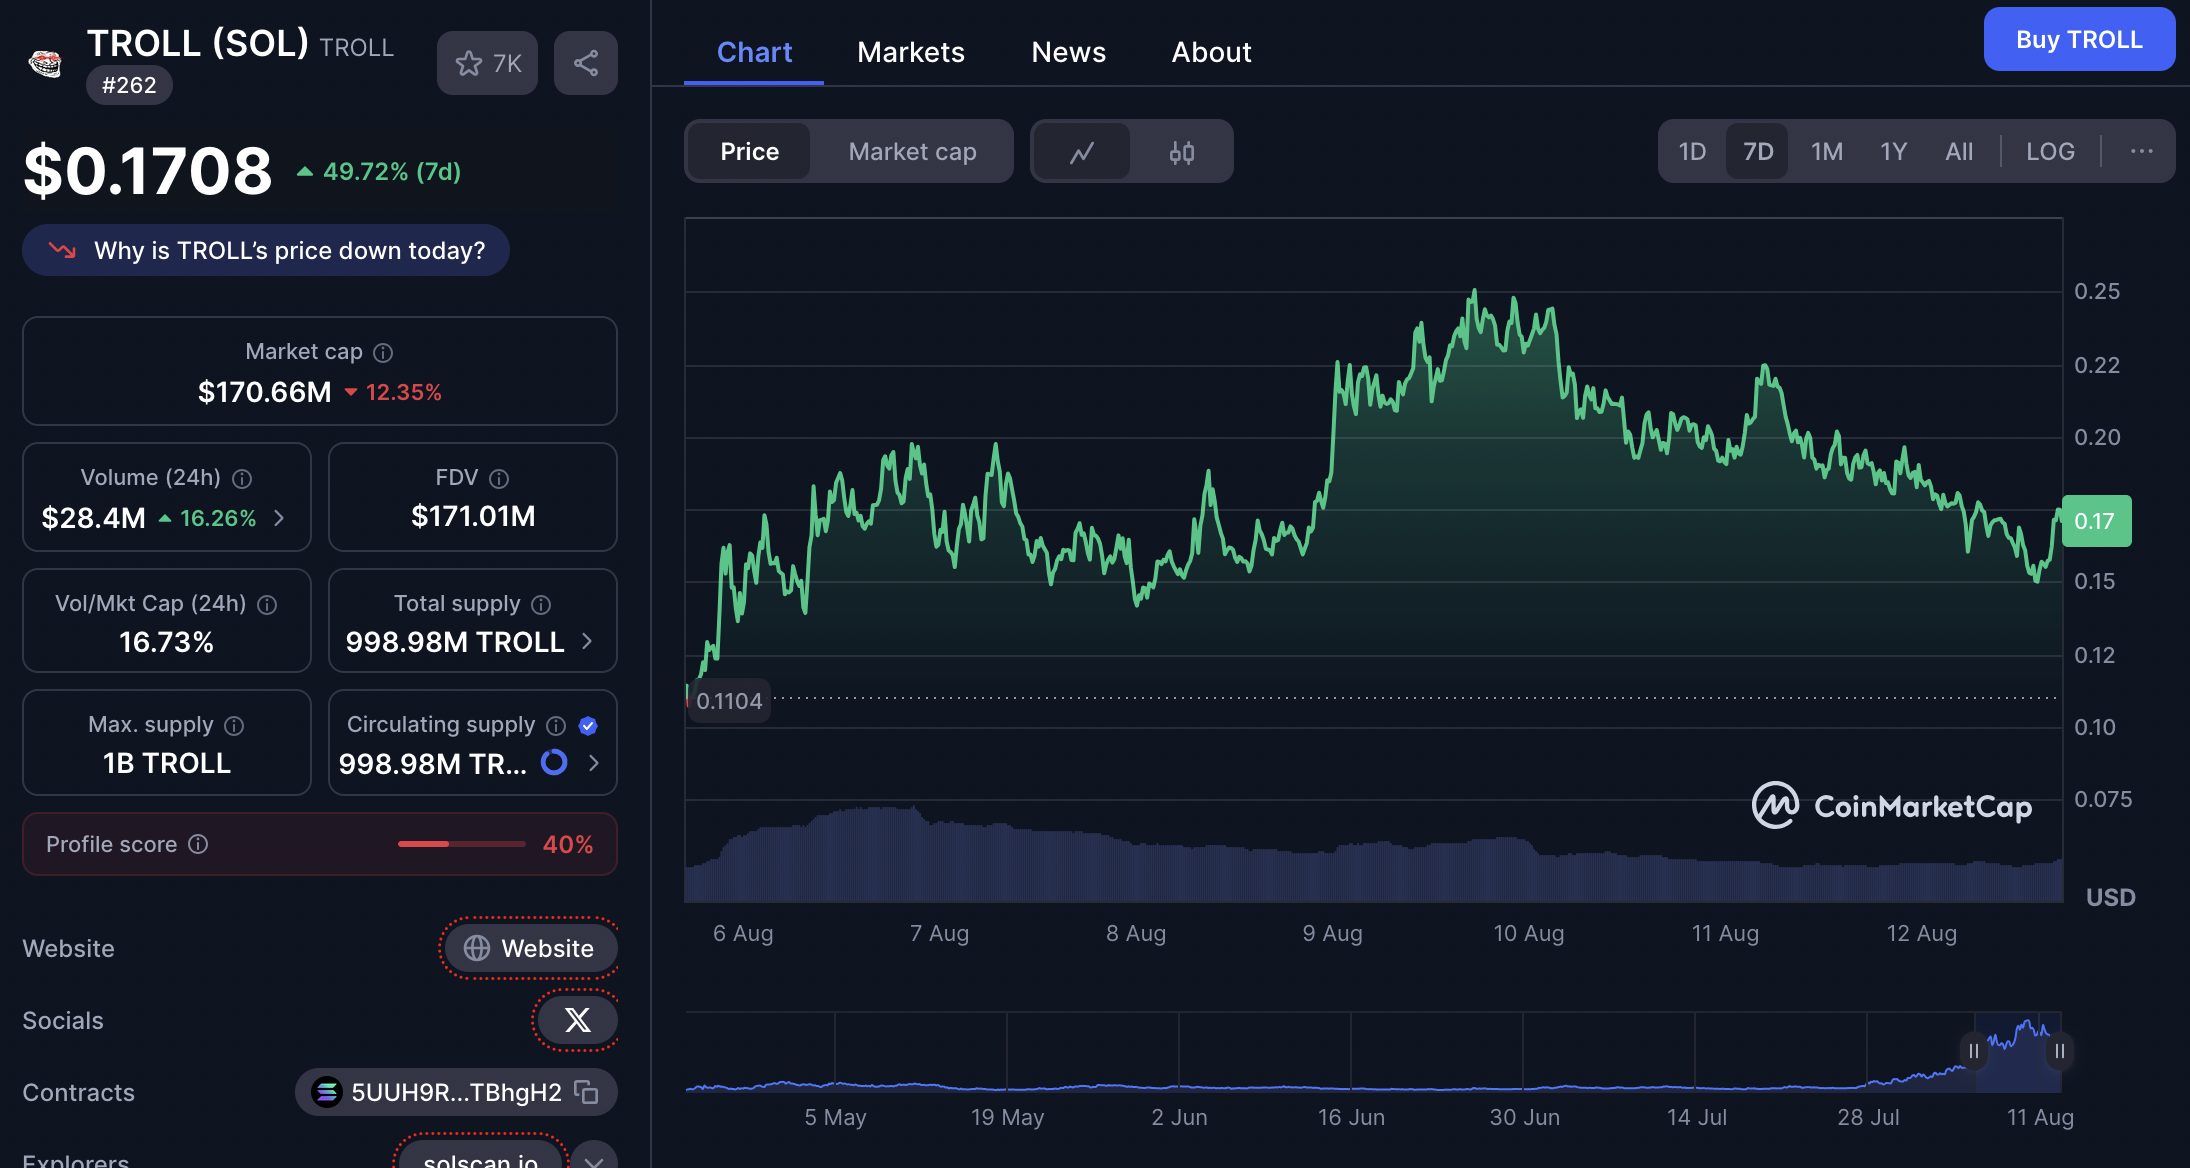Click the 16.26% volume change value

(208, 518)
